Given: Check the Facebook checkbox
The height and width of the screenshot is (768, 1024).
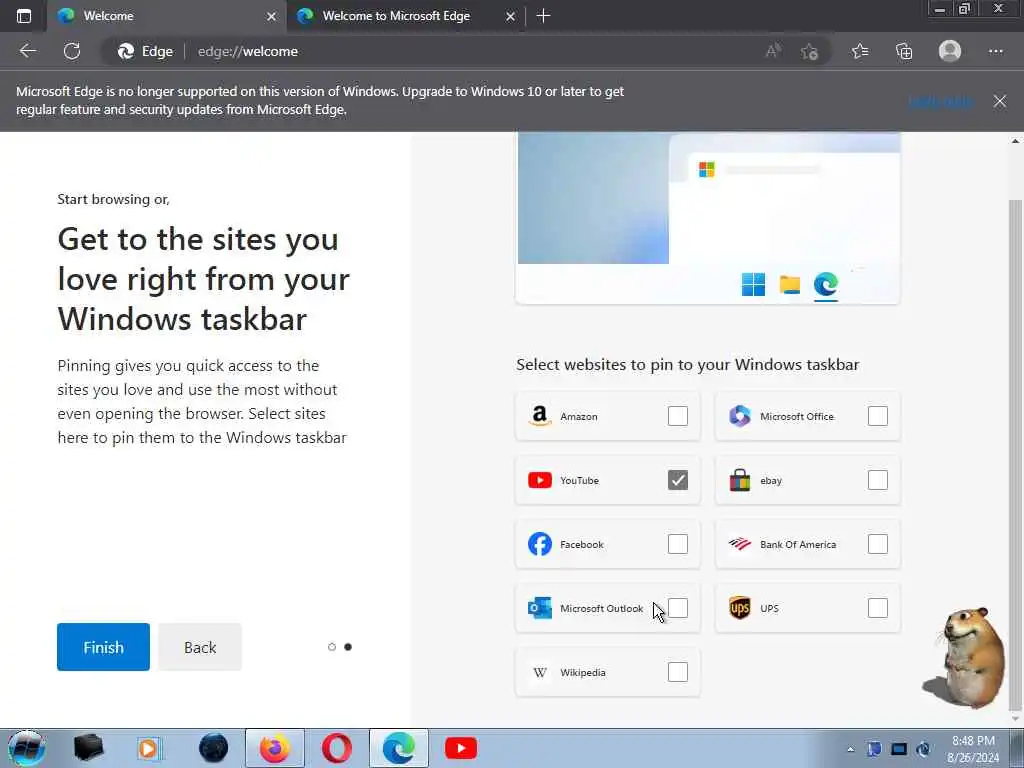Looking at the screenshot, I should click(x=678, y=544).
